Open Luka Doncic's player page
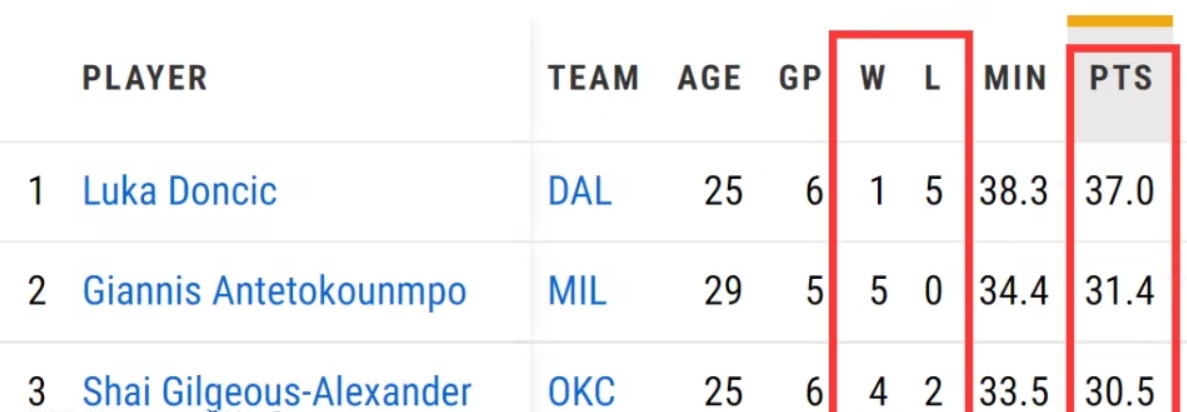 180,191
